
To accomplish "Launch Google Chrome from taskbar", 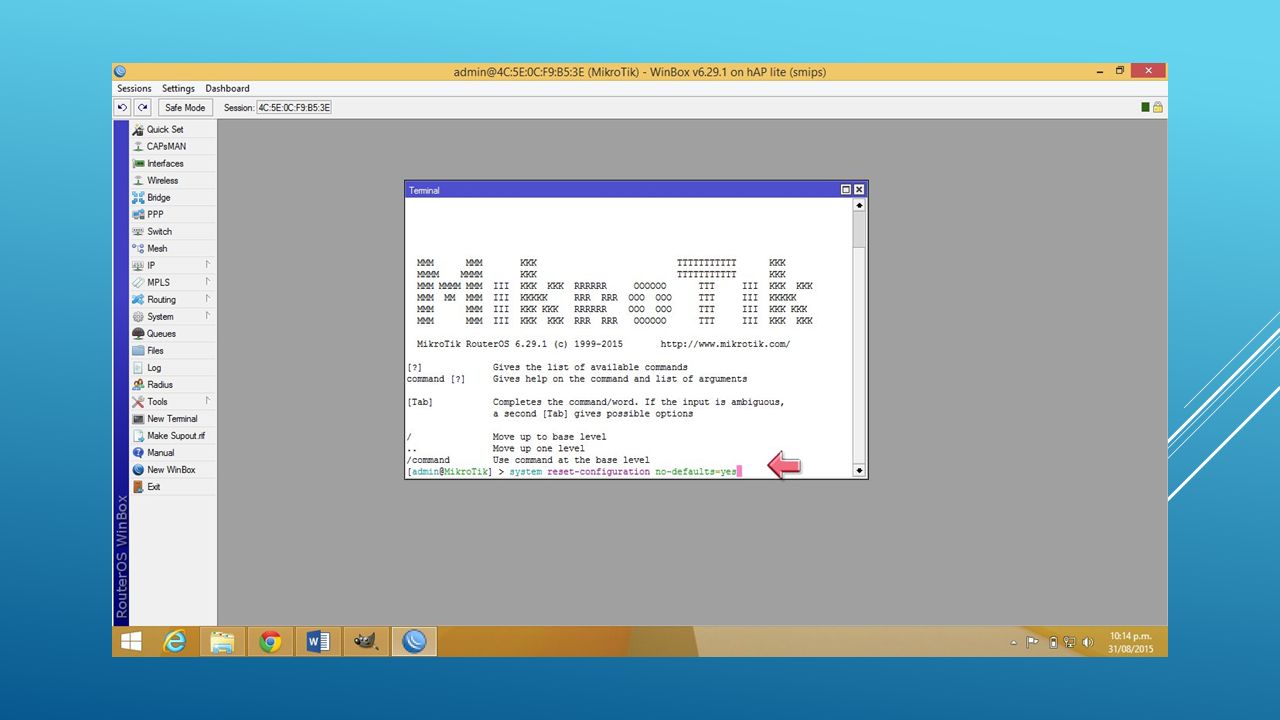I will pos(270,642).
